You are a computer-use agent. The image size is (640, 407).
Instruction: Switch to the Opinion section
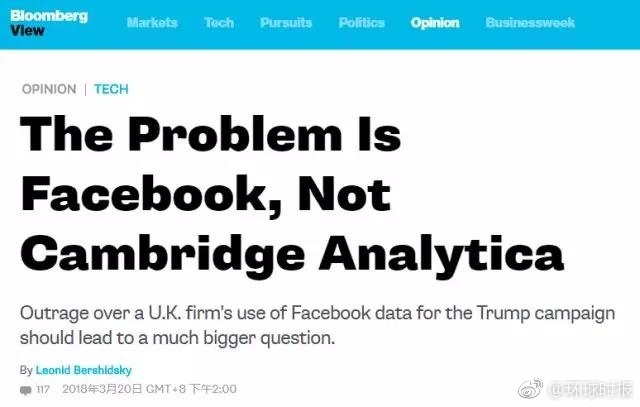(435, 23)
